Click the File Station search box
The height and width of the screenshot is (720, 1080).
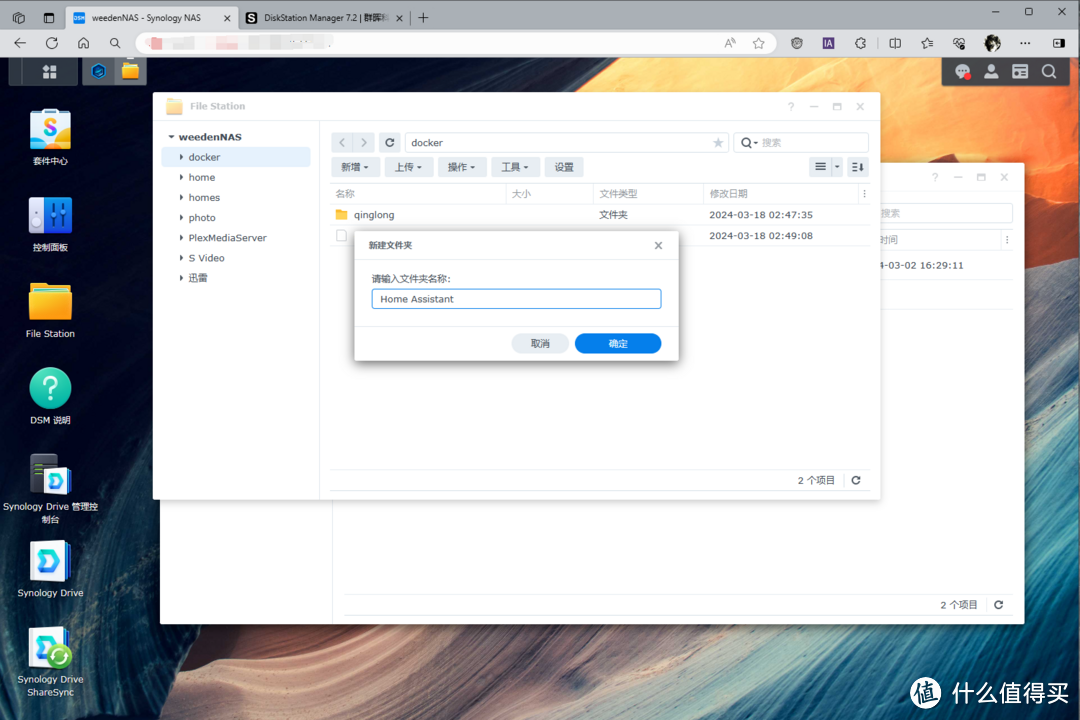coord(801,143)
